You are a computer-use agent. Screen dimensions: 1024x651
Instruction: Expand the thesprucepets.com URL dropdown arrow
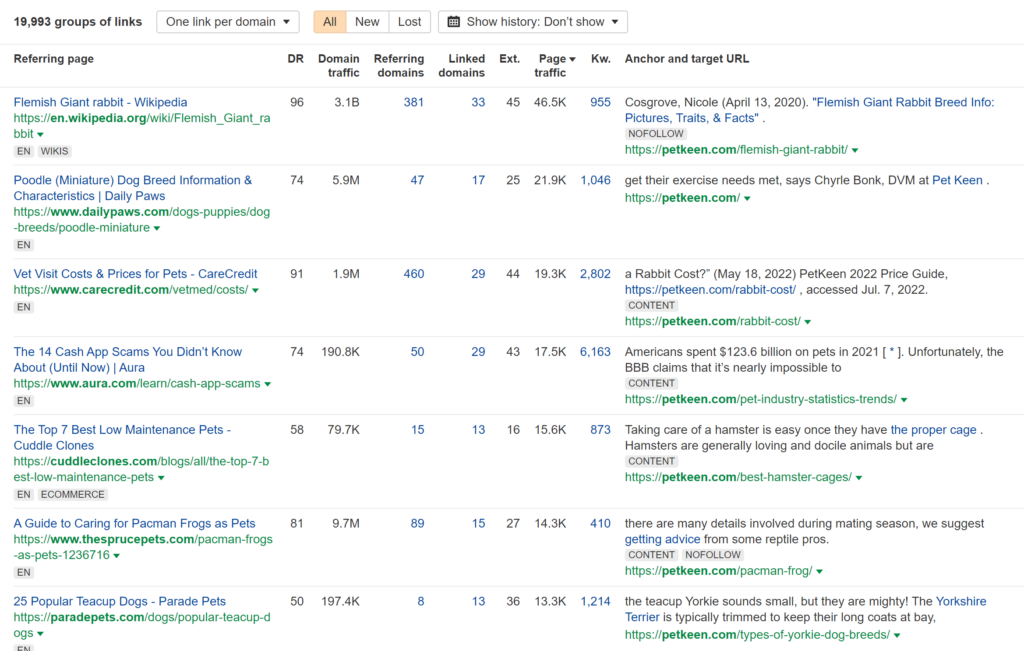click(117, 556)
